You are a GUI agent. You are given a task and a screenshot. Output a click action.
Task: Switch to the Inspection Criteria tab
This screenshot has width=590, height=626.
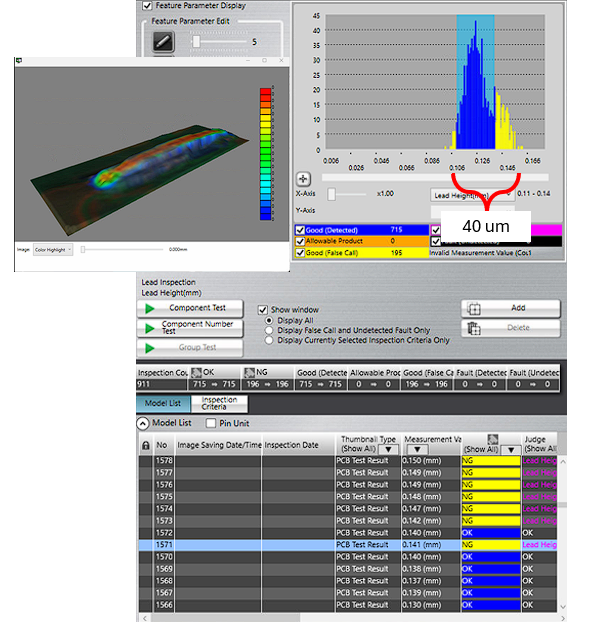click(x=219, y=403)
